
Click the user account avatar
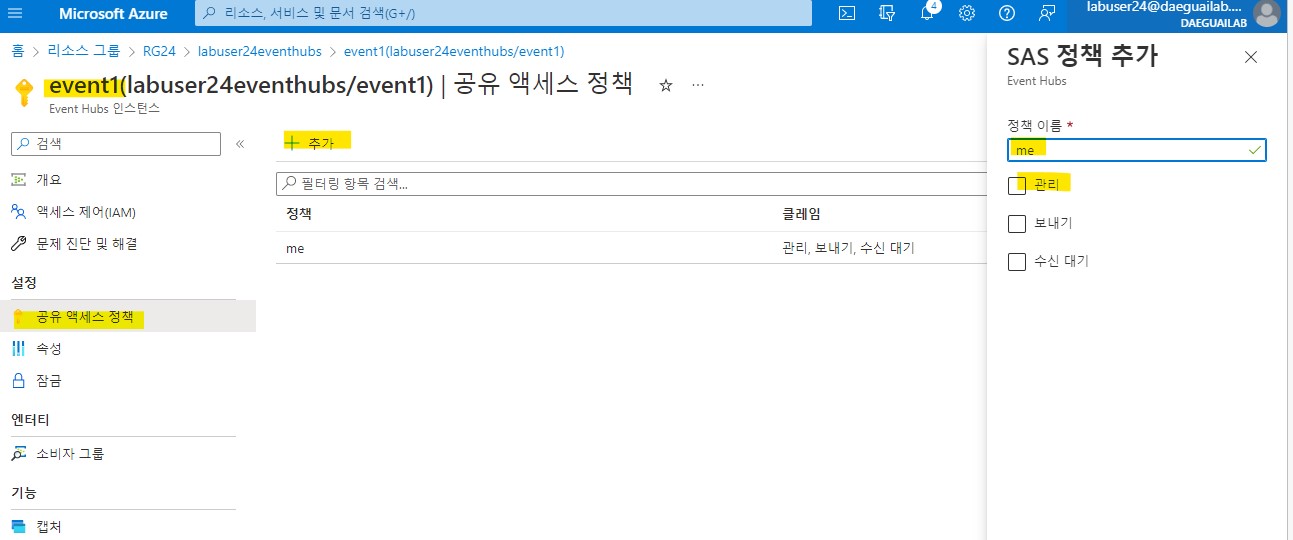point(1266,14)
